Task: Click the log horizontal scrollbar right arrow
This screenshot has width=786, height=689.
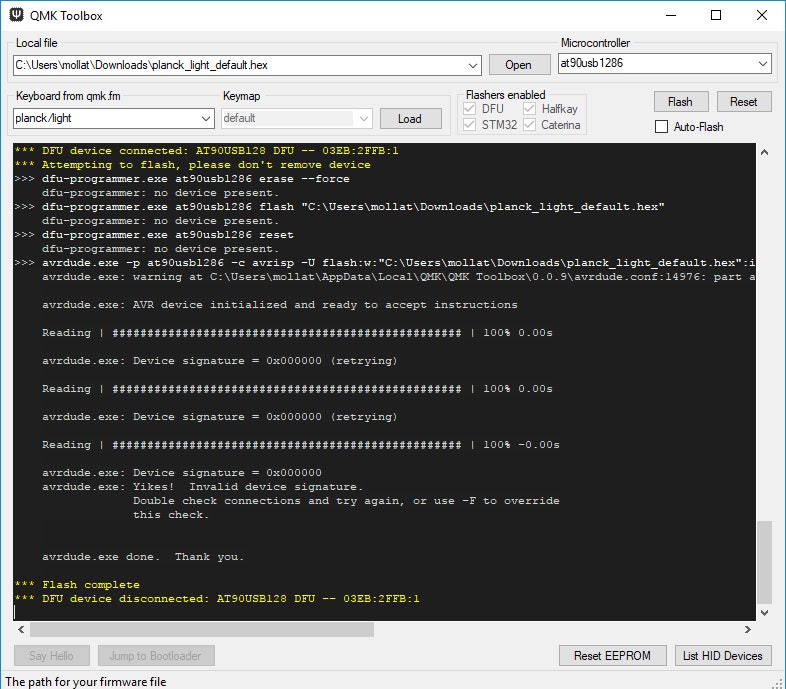Action: pos(747,630)
